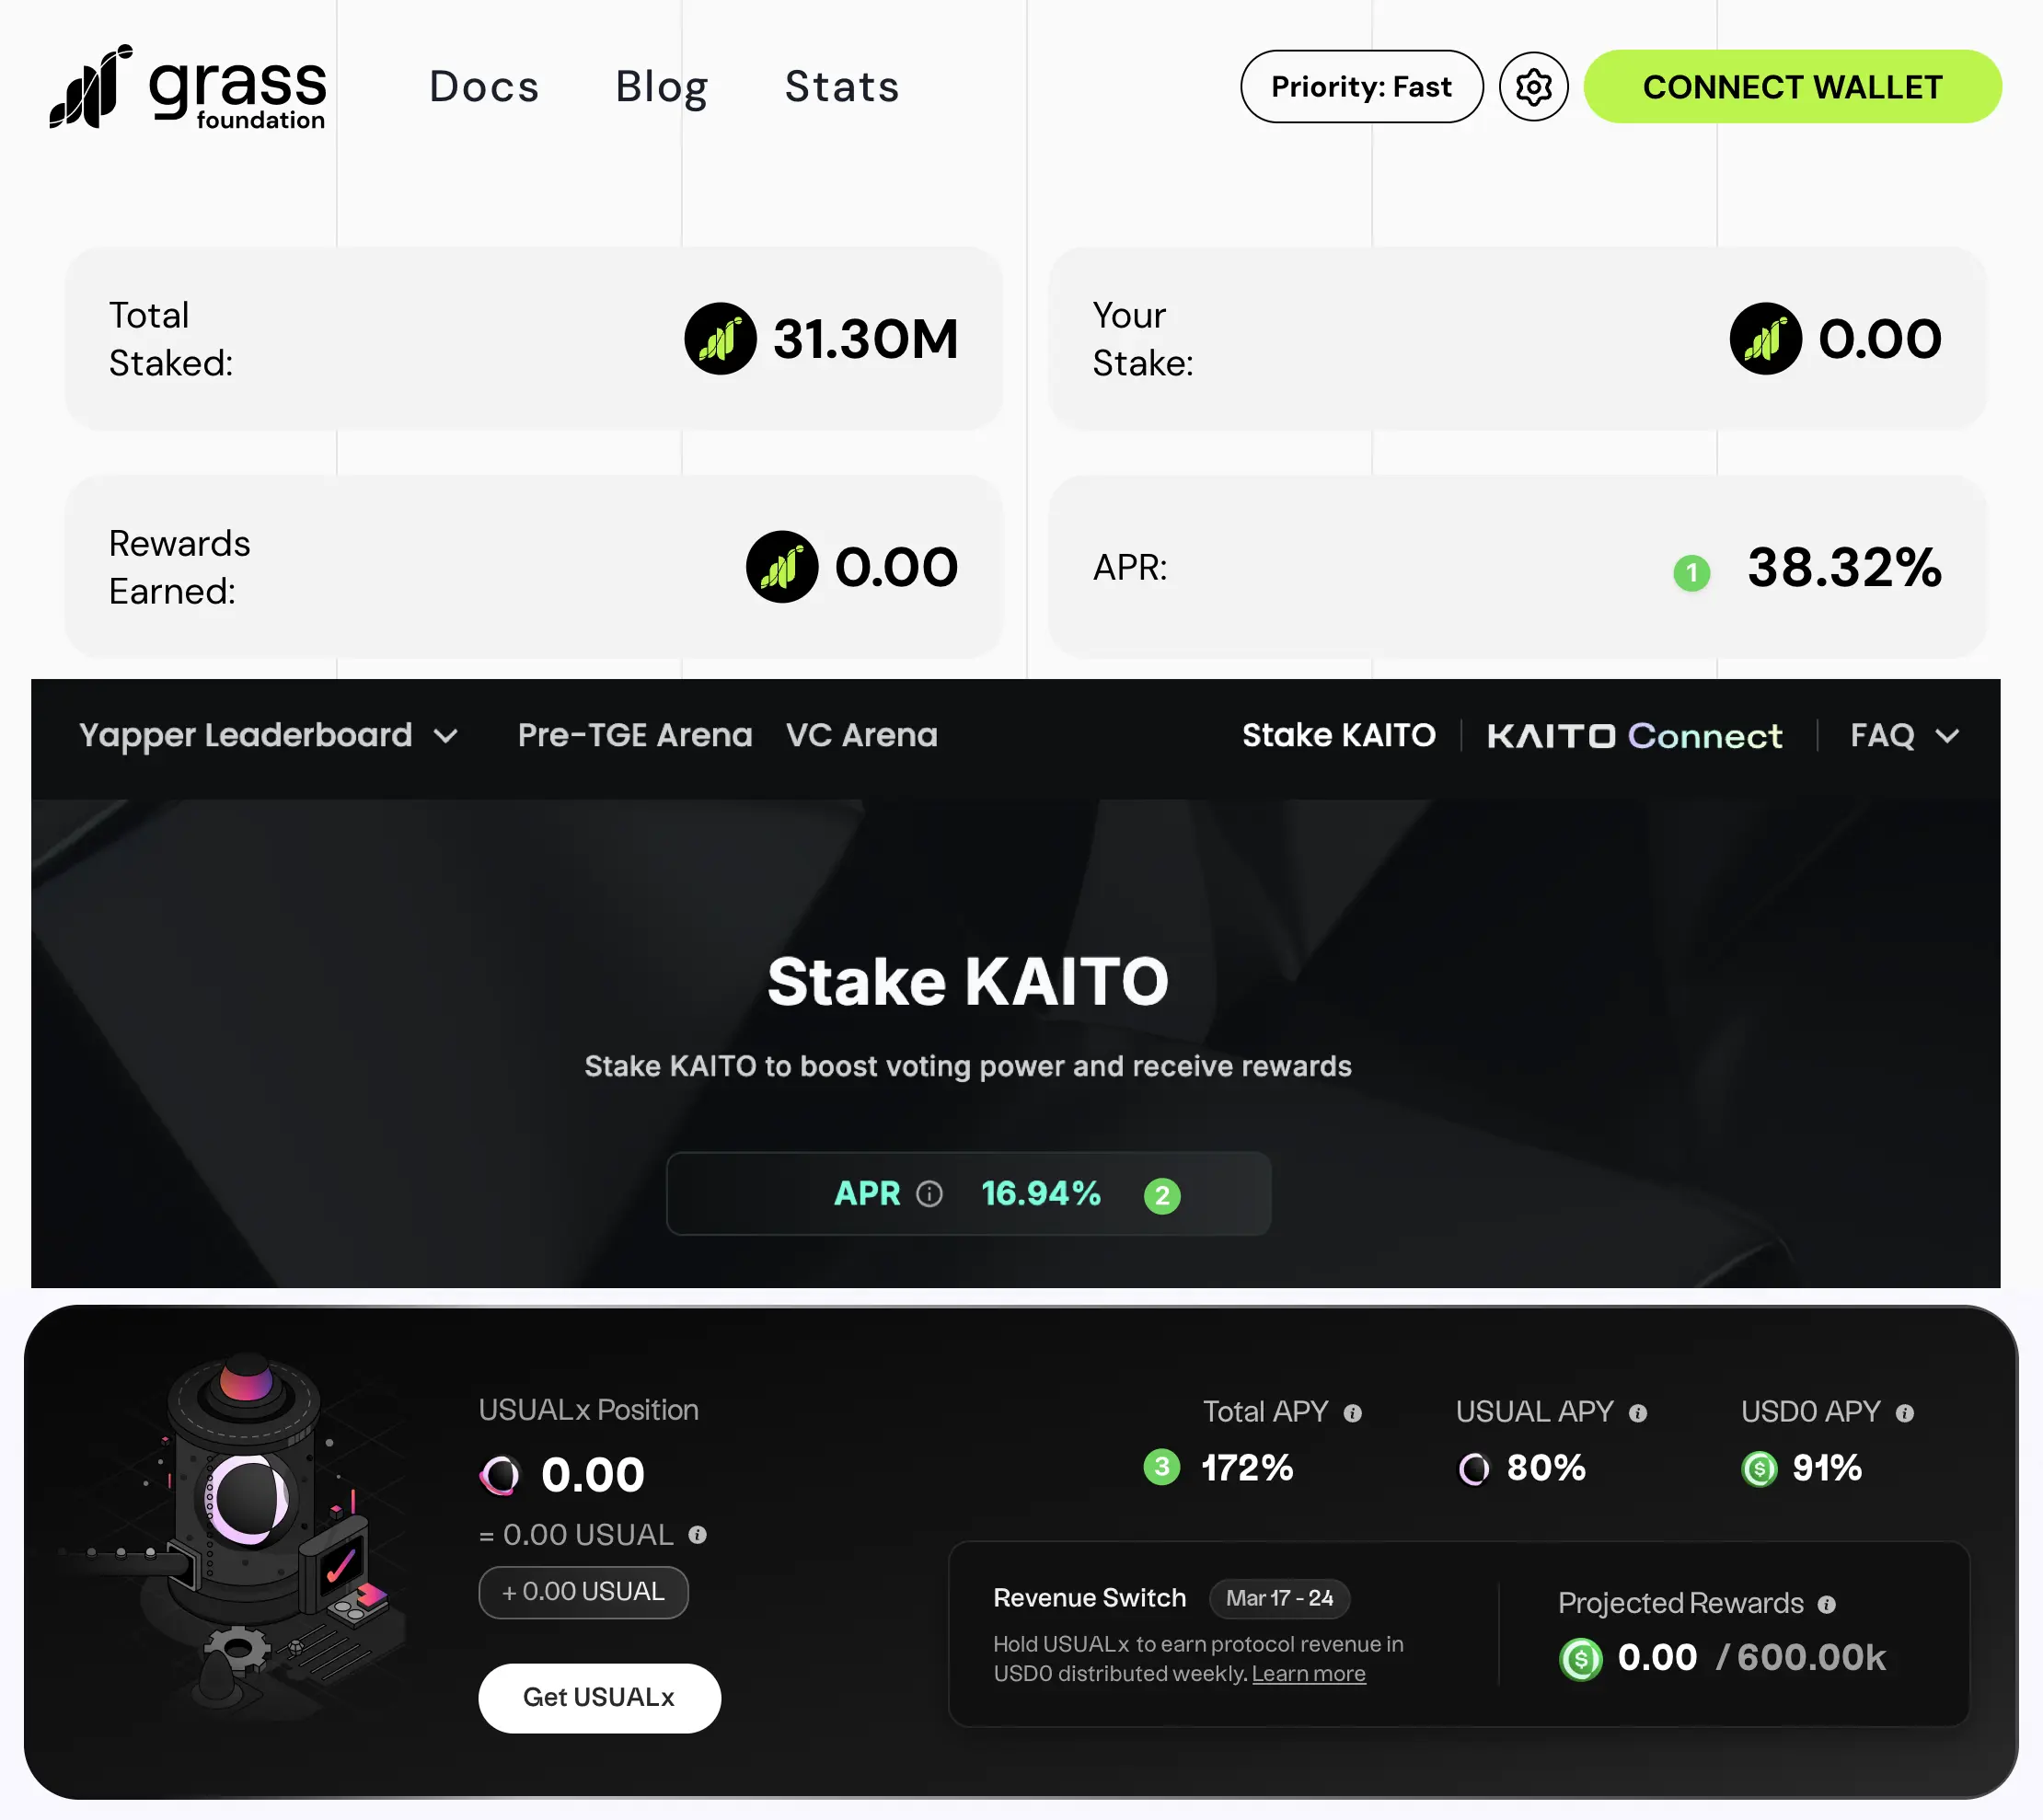
Task: Click the Grass Foundation logo
Action: (188, 87)
